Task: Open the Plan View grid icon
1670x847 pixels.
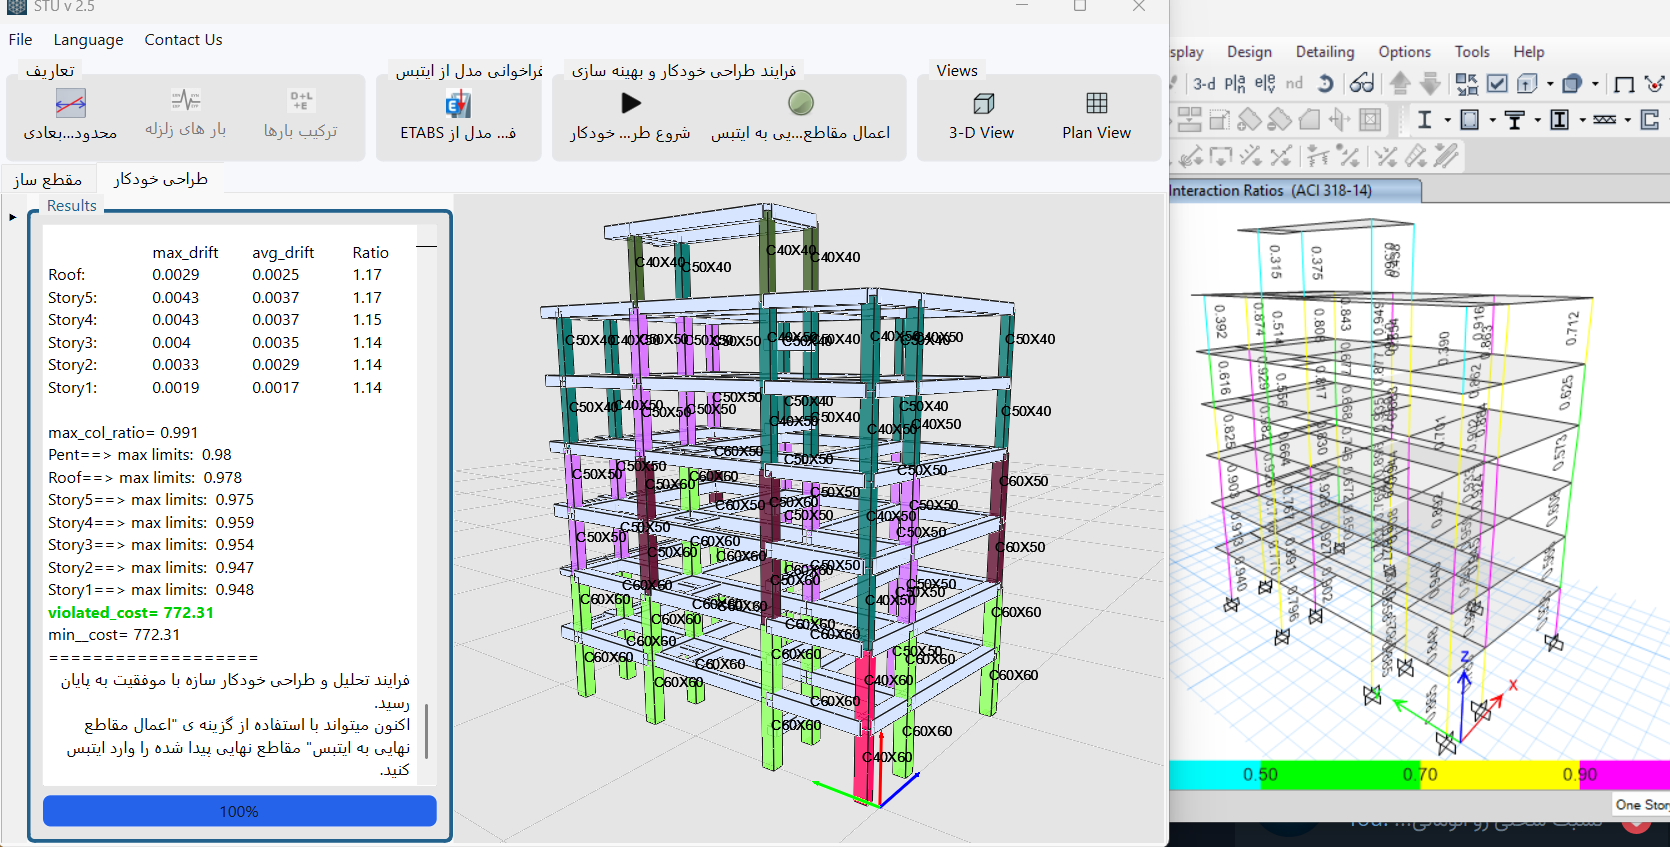Action: 1096,104
